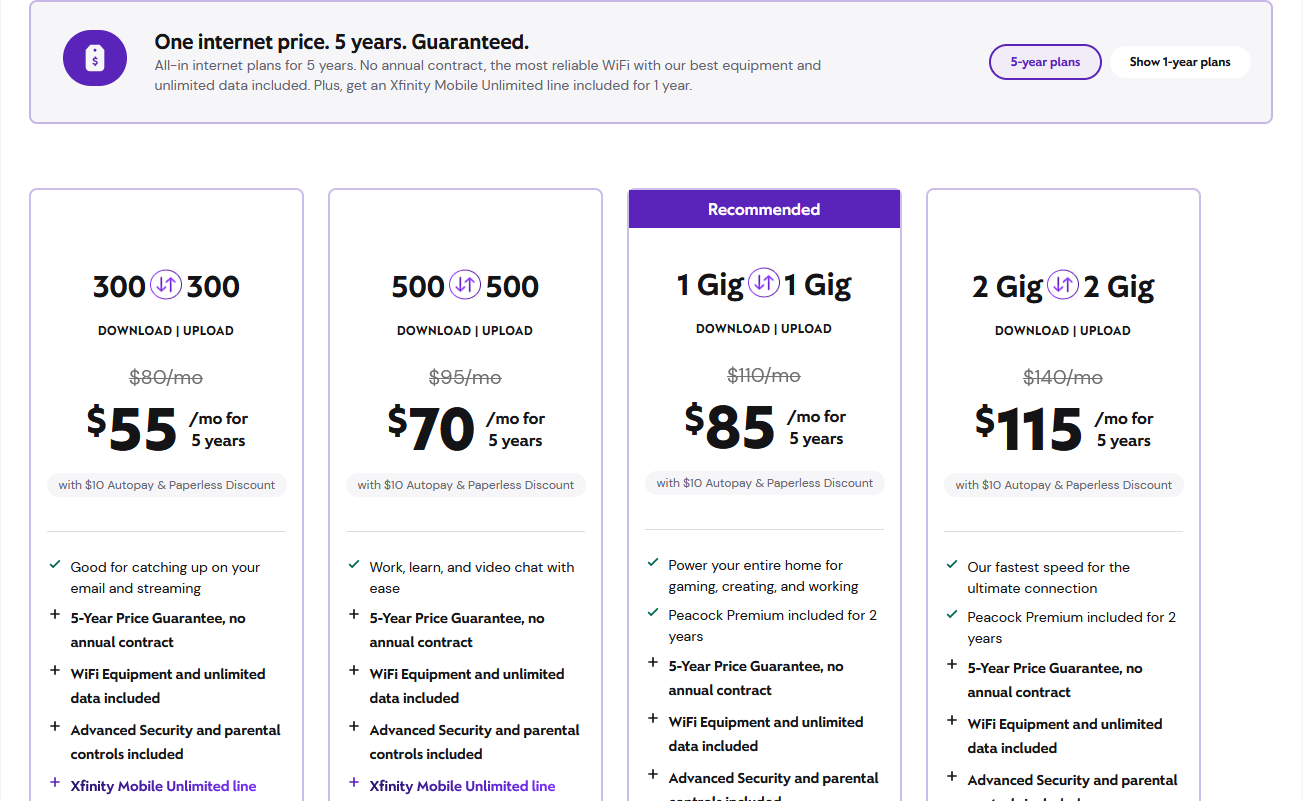Click upload/download arrows icon on 300 plan
Viewport: 1303px width, 801px height.
point(166,286)
